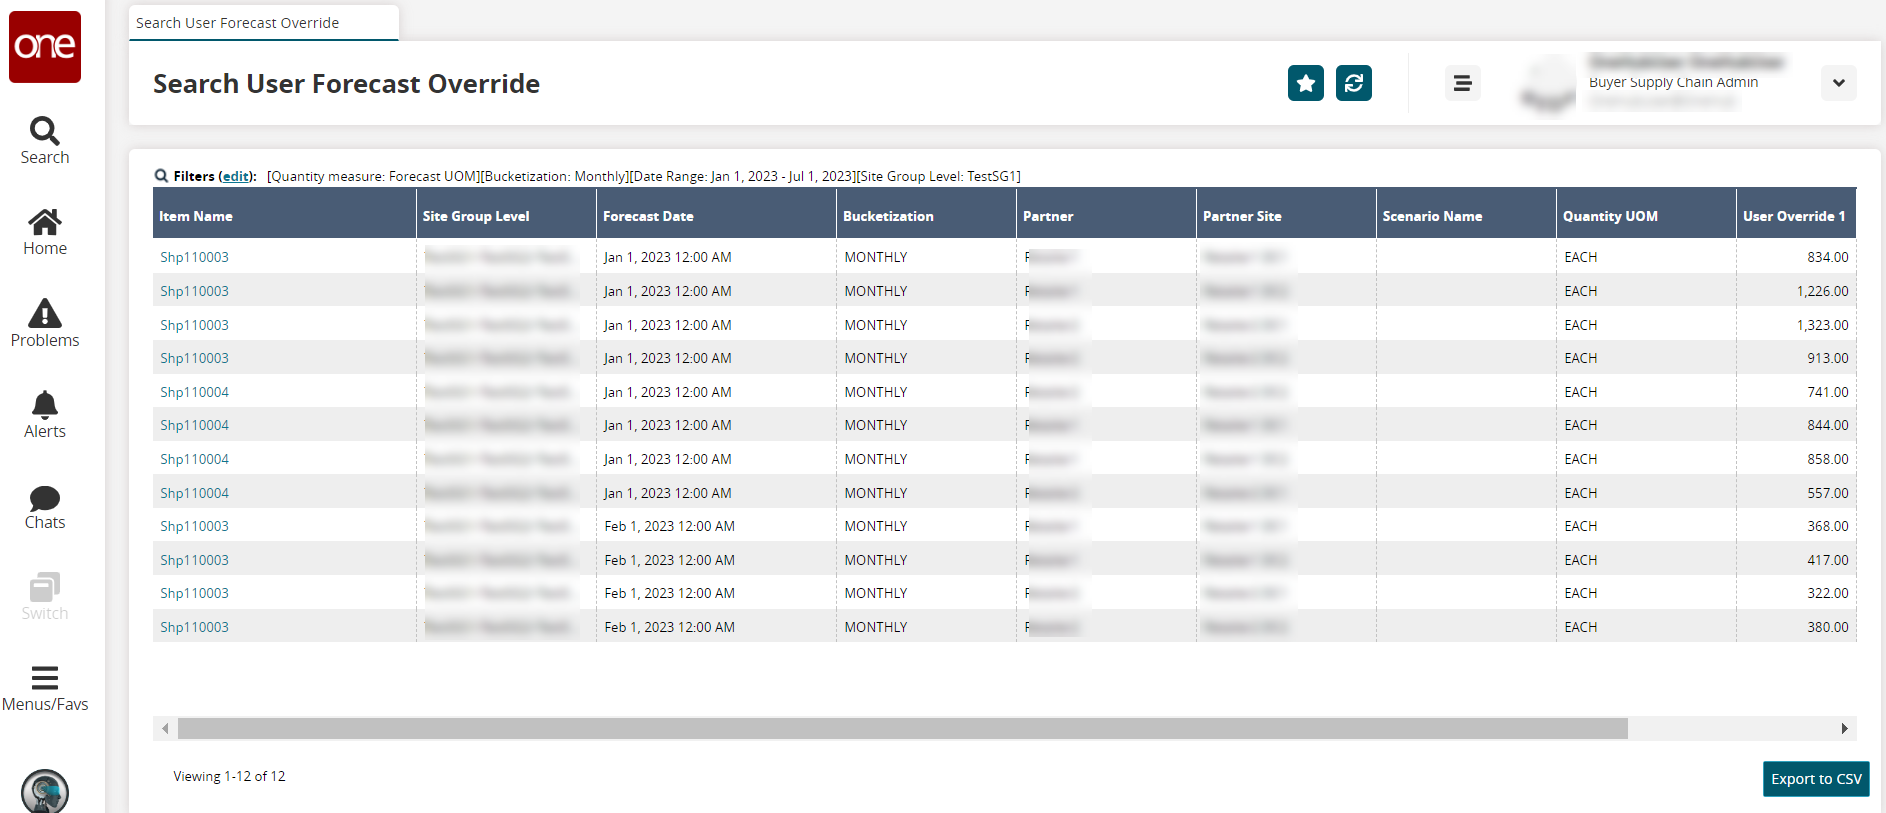This screenshot has width=1886, height=813.
Task: Open the page hamburger menu
Action: tap(1461, 83)
